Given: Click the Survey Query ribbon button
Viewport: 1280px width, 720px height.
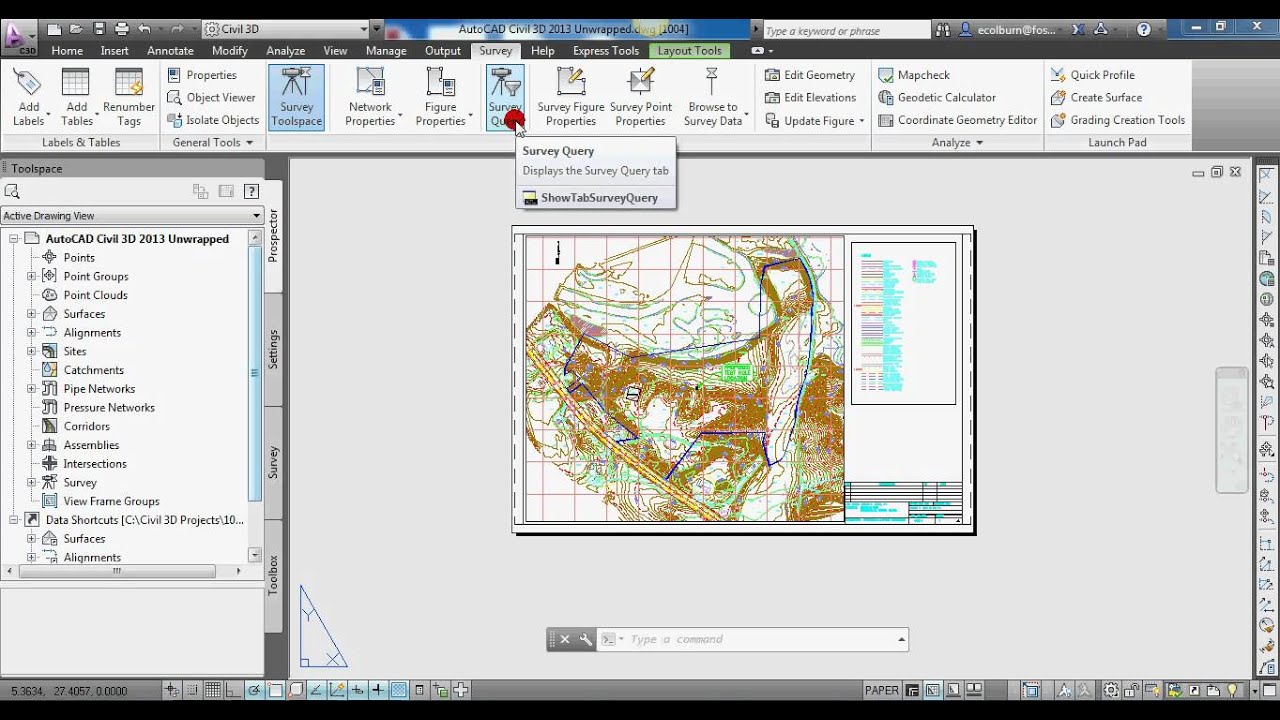Looking at the screenshot, I should 505,97.
